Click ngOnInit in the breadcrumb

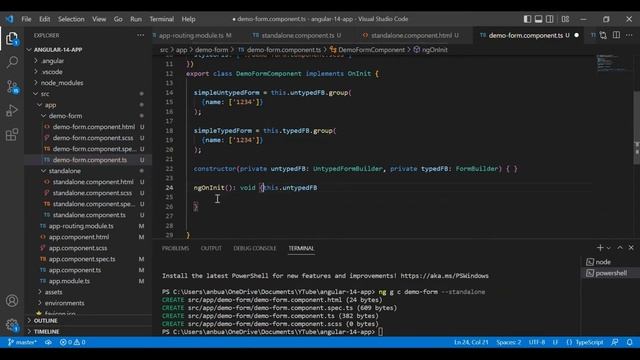click(434, 50)
